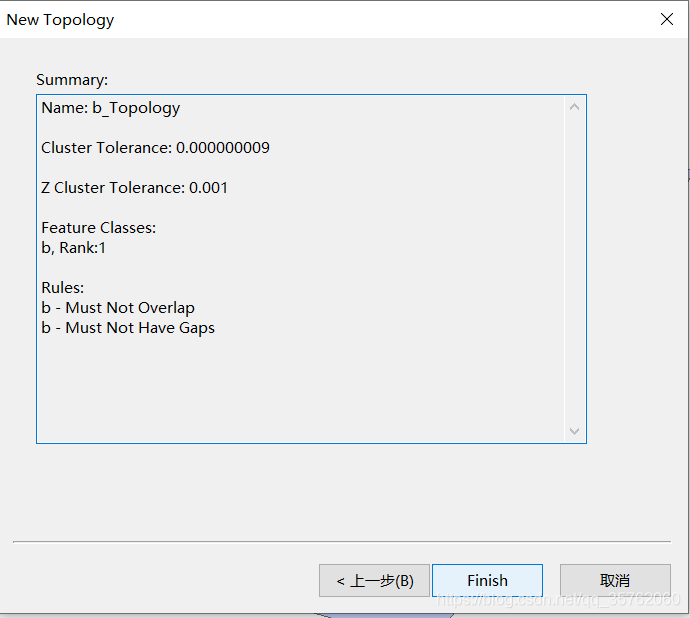This screenshot has width=690, height=618.
Task: Select the 'b, Rank:1' line
Action: click(73, 248)
